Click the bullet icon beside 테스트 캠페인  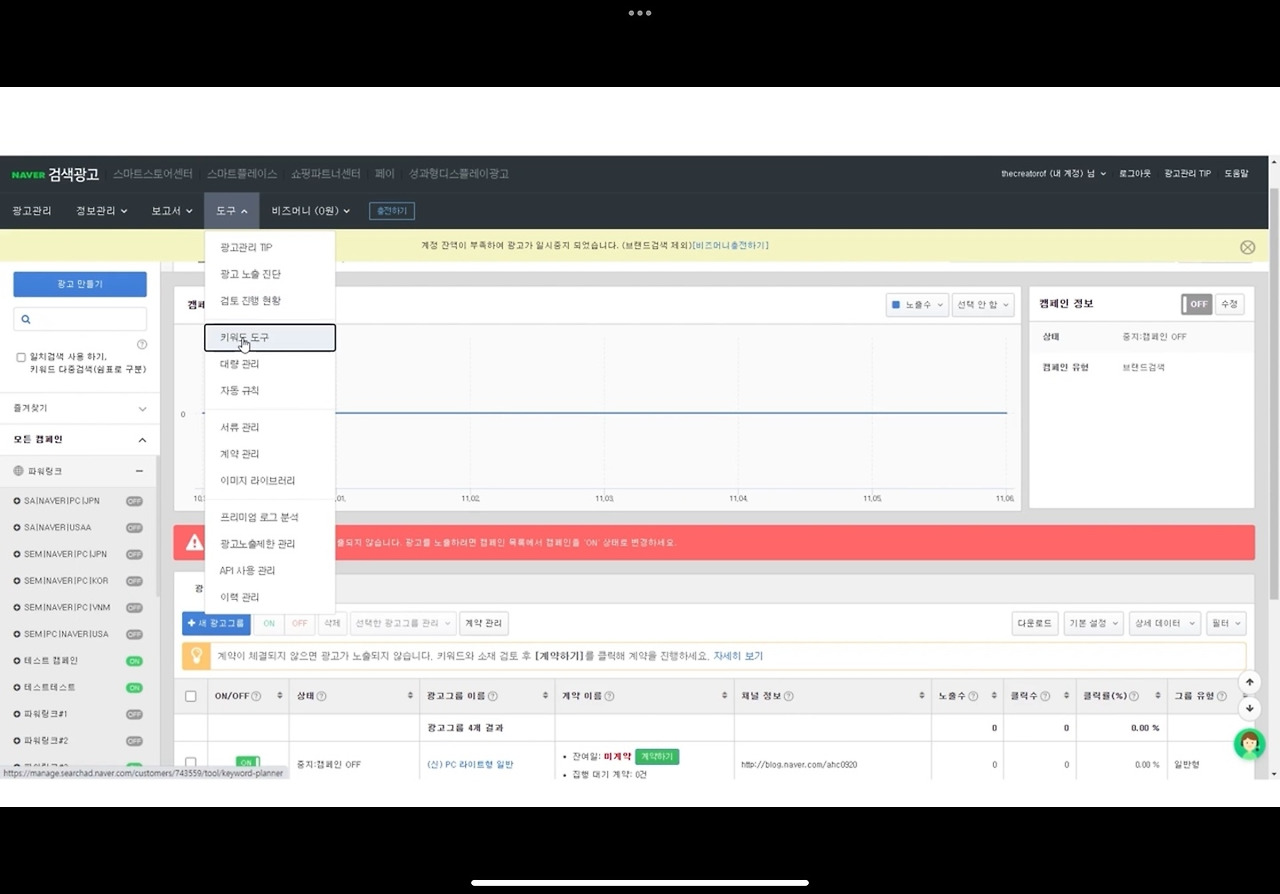(17, 661)
